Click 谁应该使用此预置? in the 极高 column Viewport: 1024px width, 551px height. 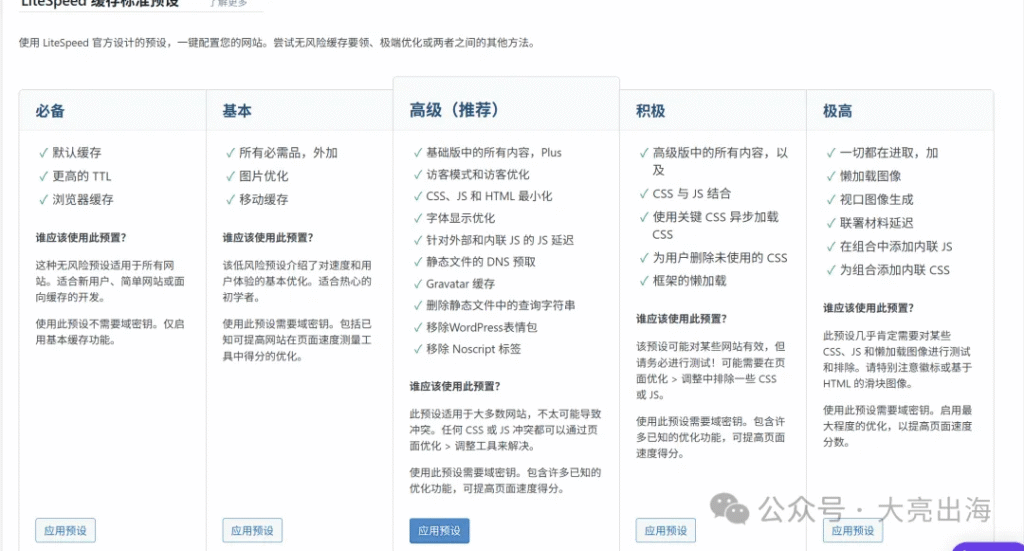point(869,308)
